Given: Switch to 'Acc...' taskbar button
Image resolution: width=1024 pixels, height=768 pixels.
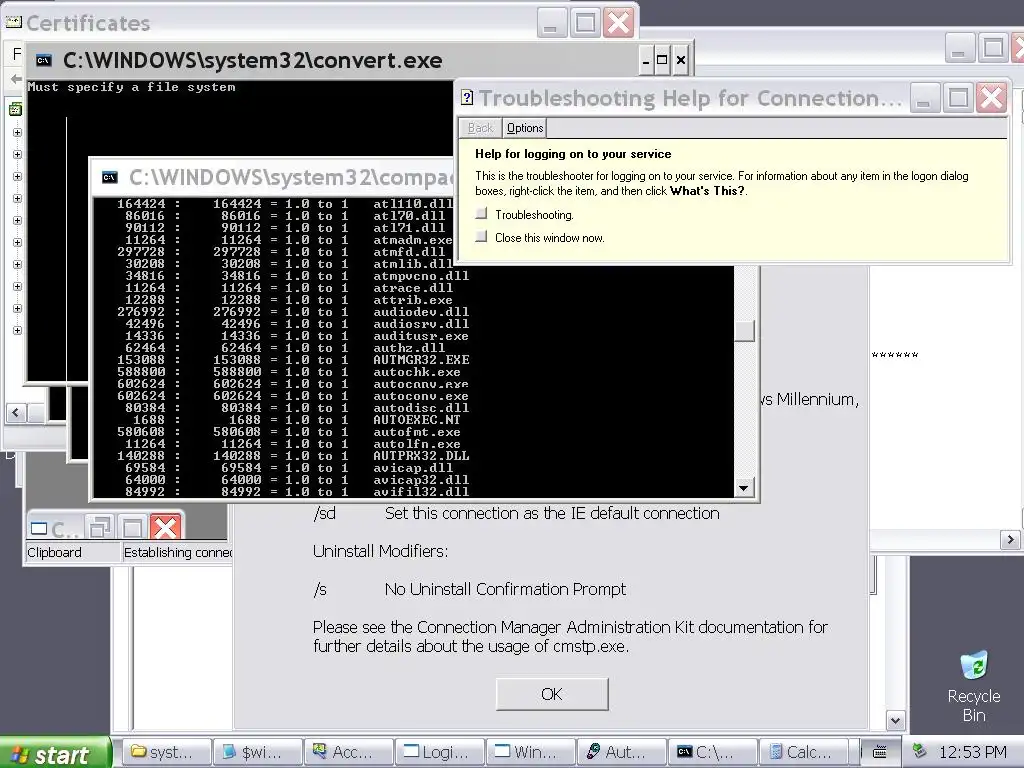Looking at the screenshot, I should pos(350,752).
